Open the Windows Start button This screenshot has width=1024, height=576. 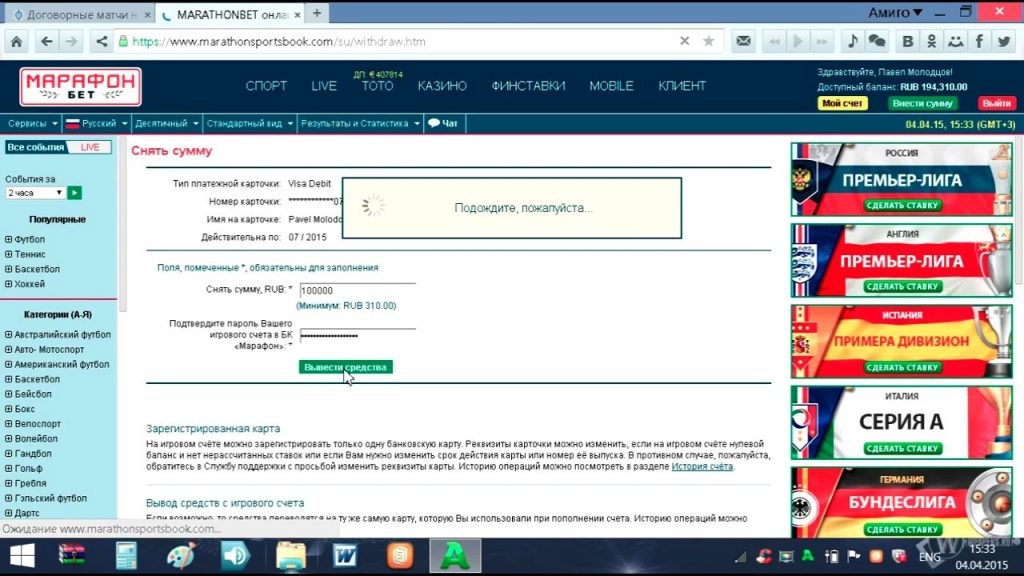point(22,556)
